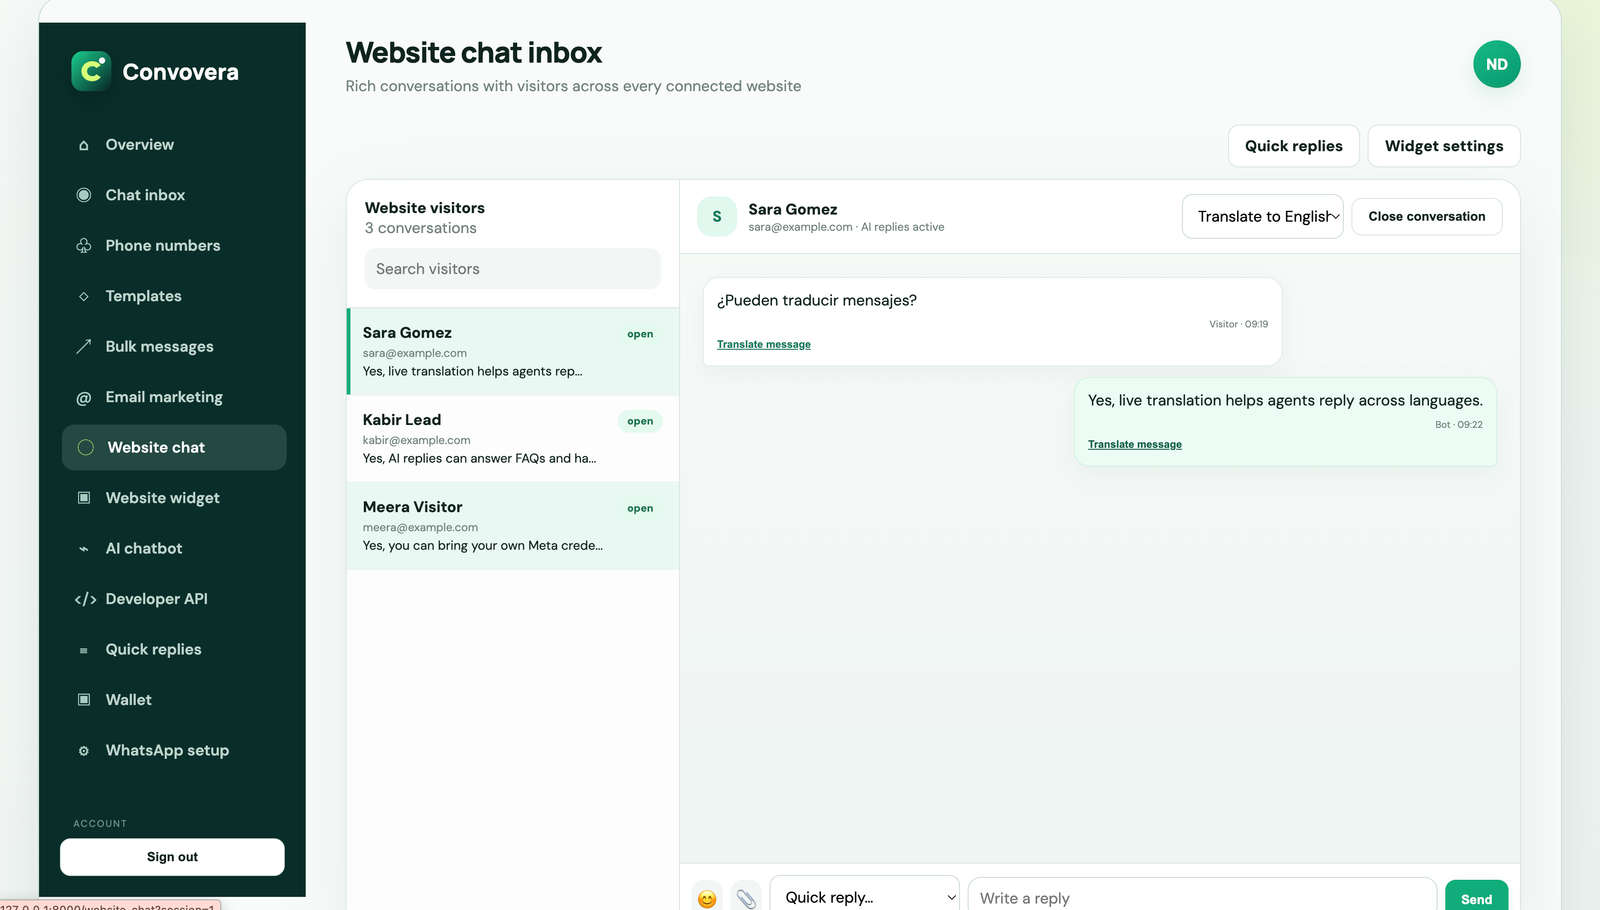Click the Convovera logo icon

click(91, 71)
